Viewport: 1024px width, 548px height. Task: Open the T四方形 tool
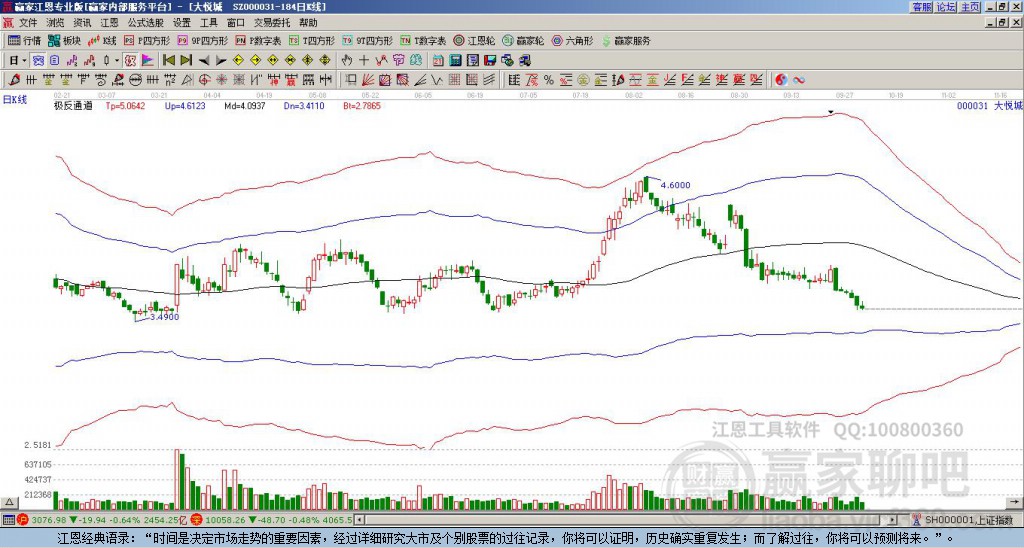pyautogui.click(x=312, y=40)
